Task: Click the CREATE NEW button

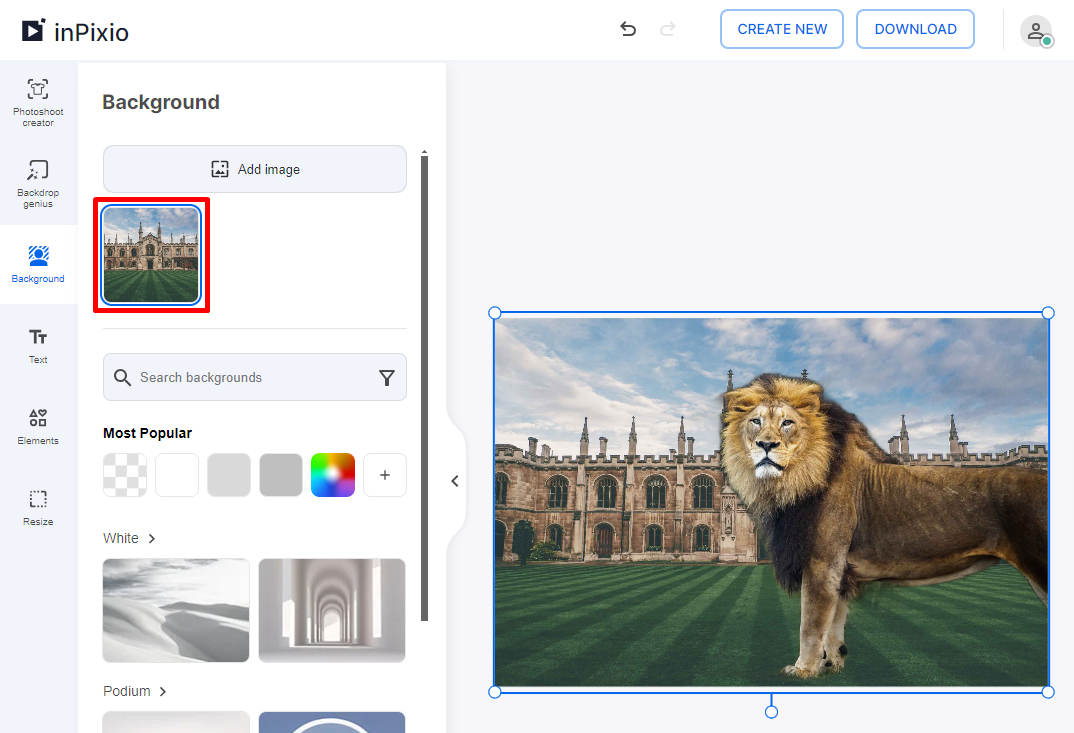Action: (781, 29)
